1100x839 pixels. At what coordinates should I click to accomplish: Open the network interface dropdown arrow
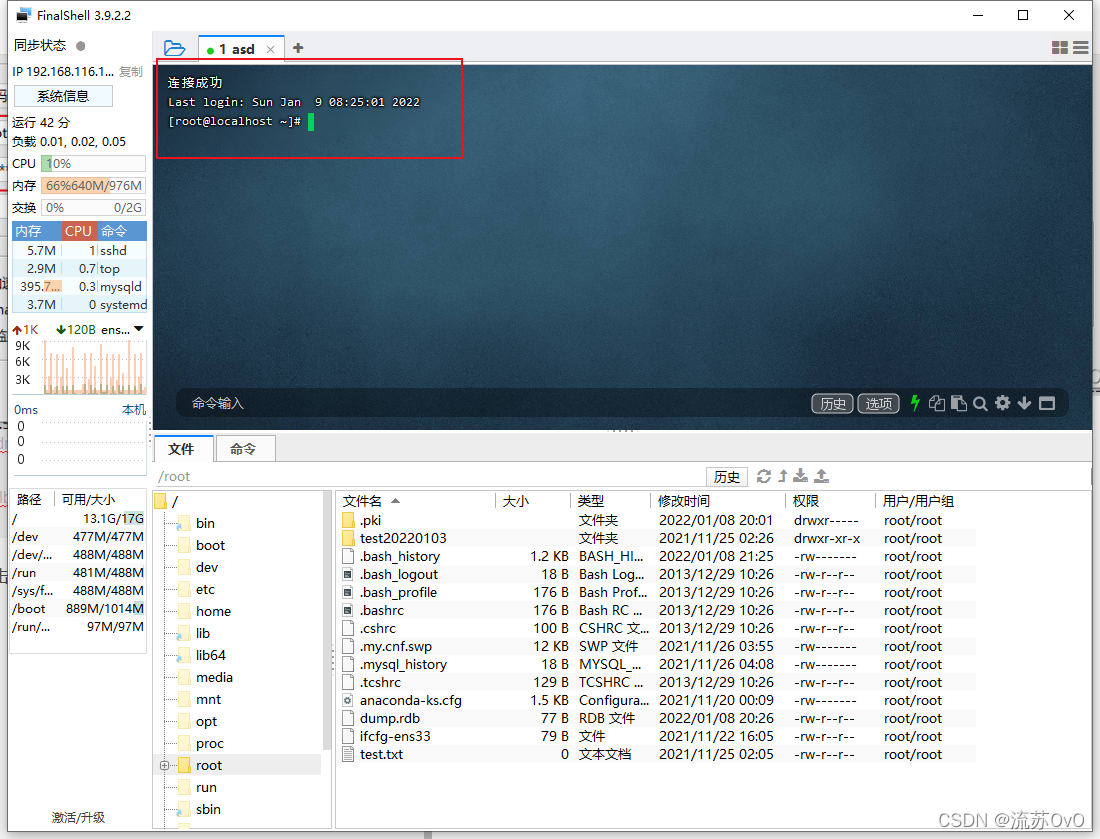pyautogui.click(x=139, y=329)
